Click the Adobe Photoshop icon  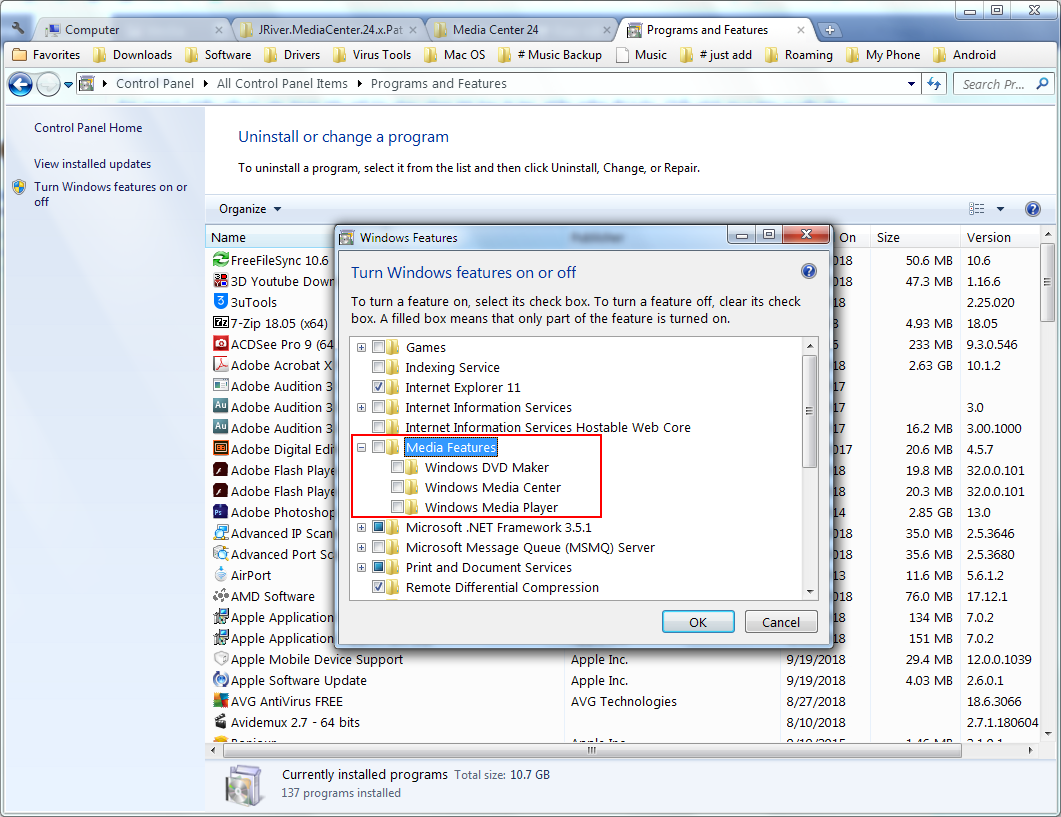pyautogui.click(x=221, y=512)
